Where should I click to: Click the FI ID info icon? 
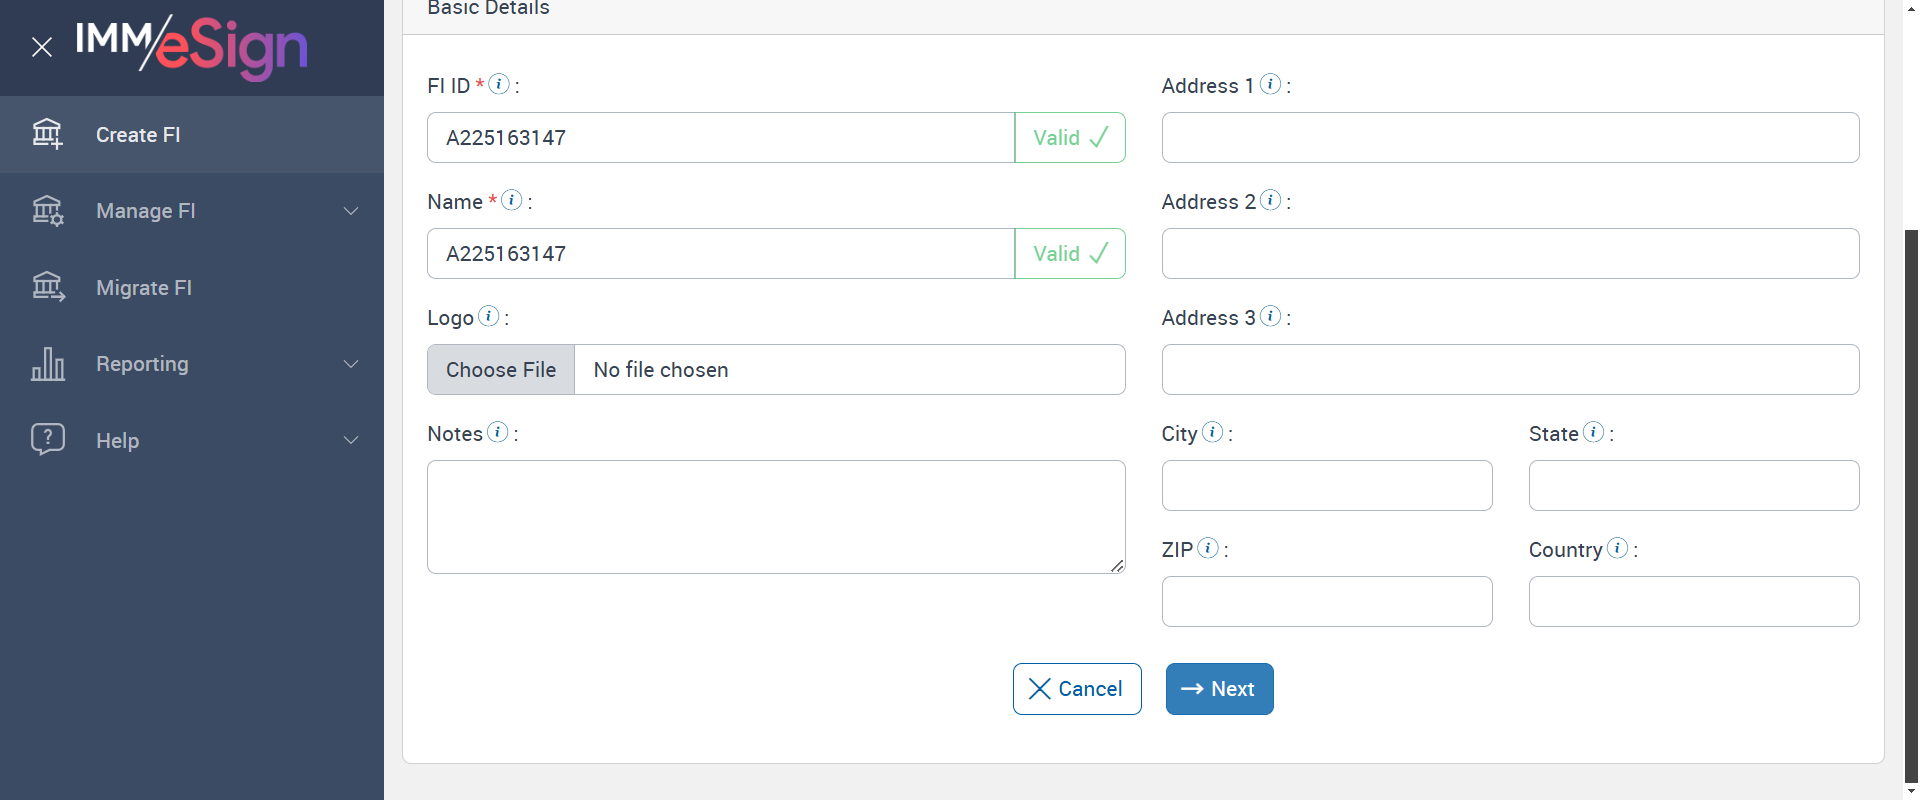499,84
